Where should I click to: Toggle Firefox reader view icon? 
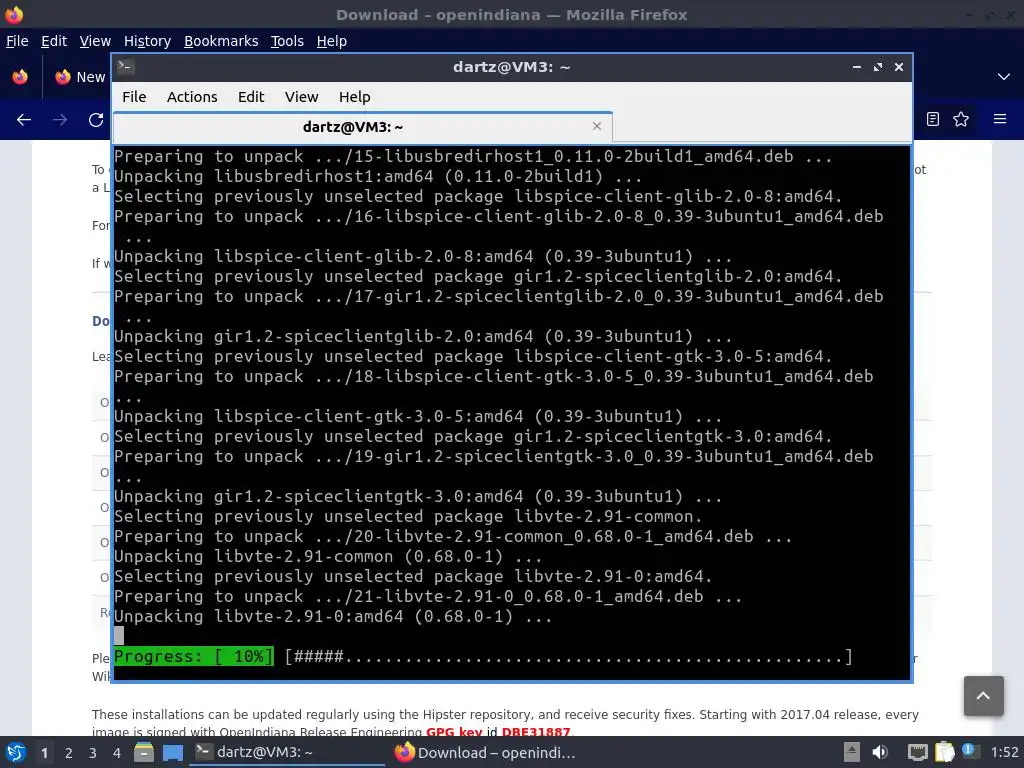[x=933, y=119]
